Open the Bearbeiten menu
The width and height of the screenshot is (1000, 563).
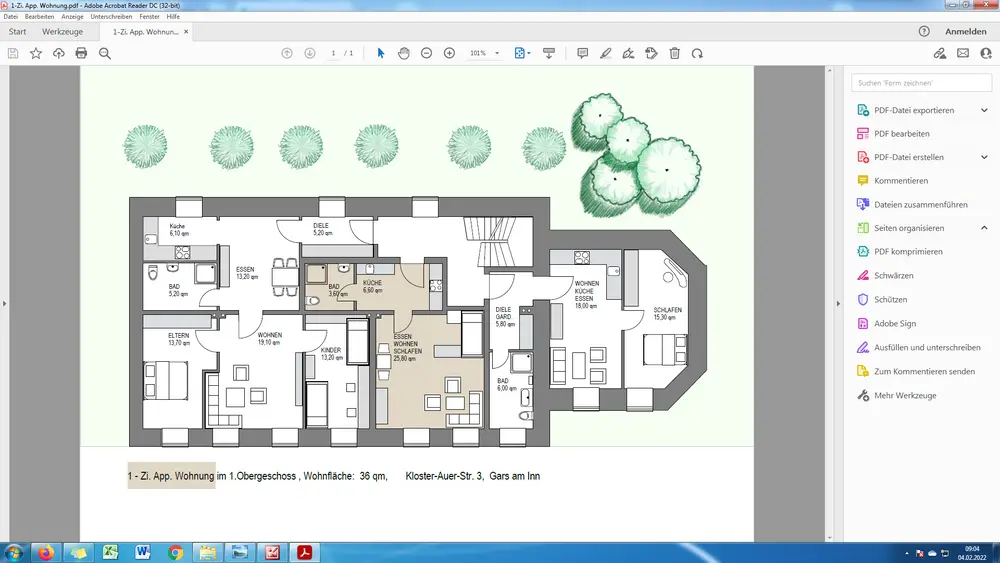pyautogui.click(x=40, y=17)
